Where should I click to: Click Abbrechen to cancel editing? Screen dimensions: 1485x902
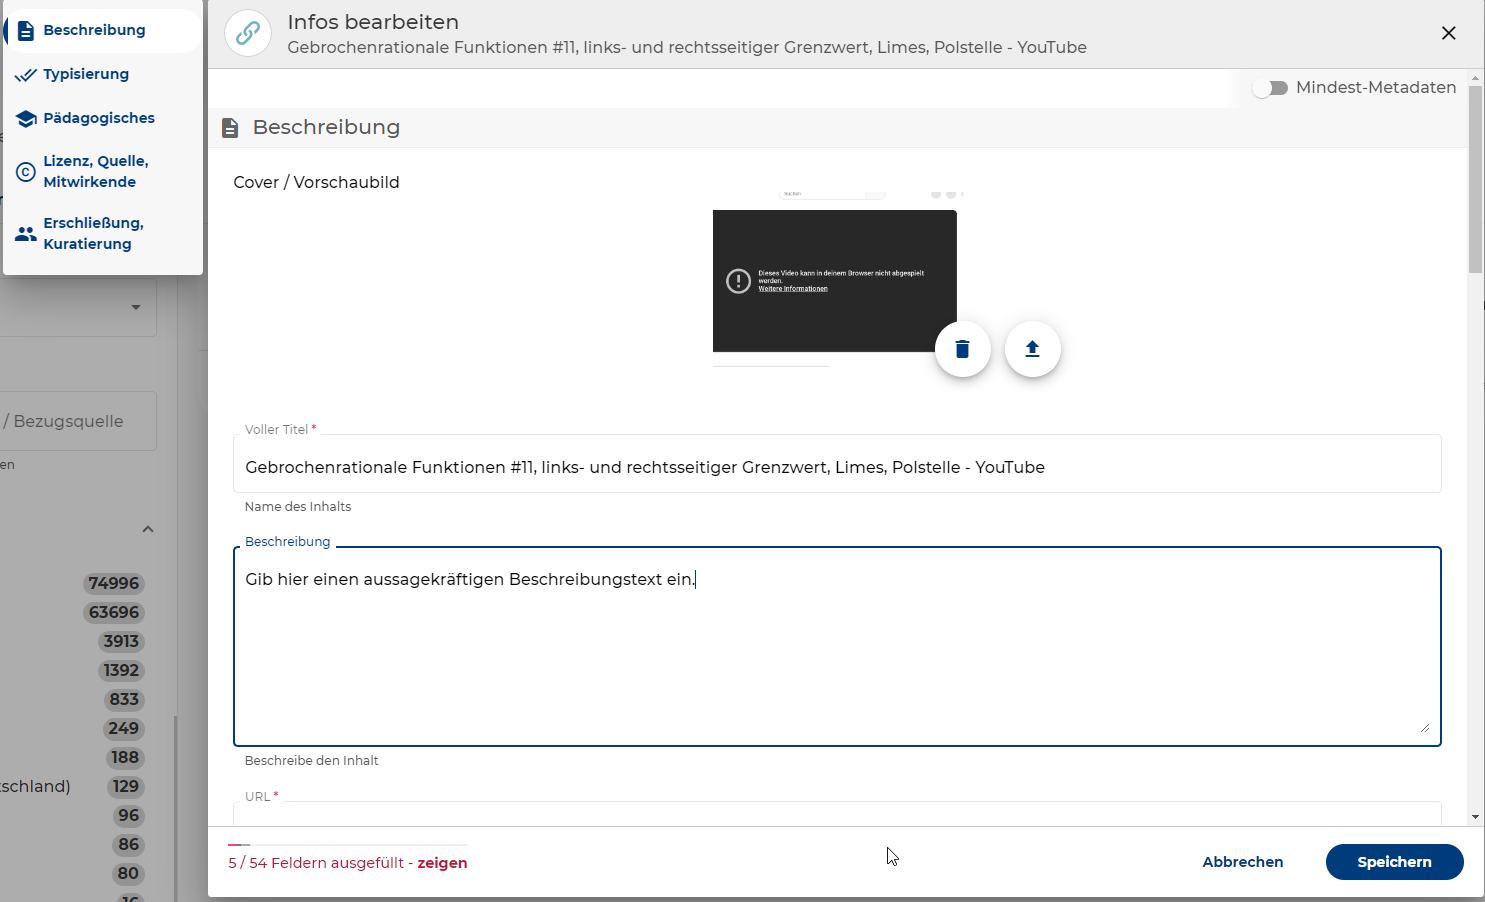(x=1242, y=862)
